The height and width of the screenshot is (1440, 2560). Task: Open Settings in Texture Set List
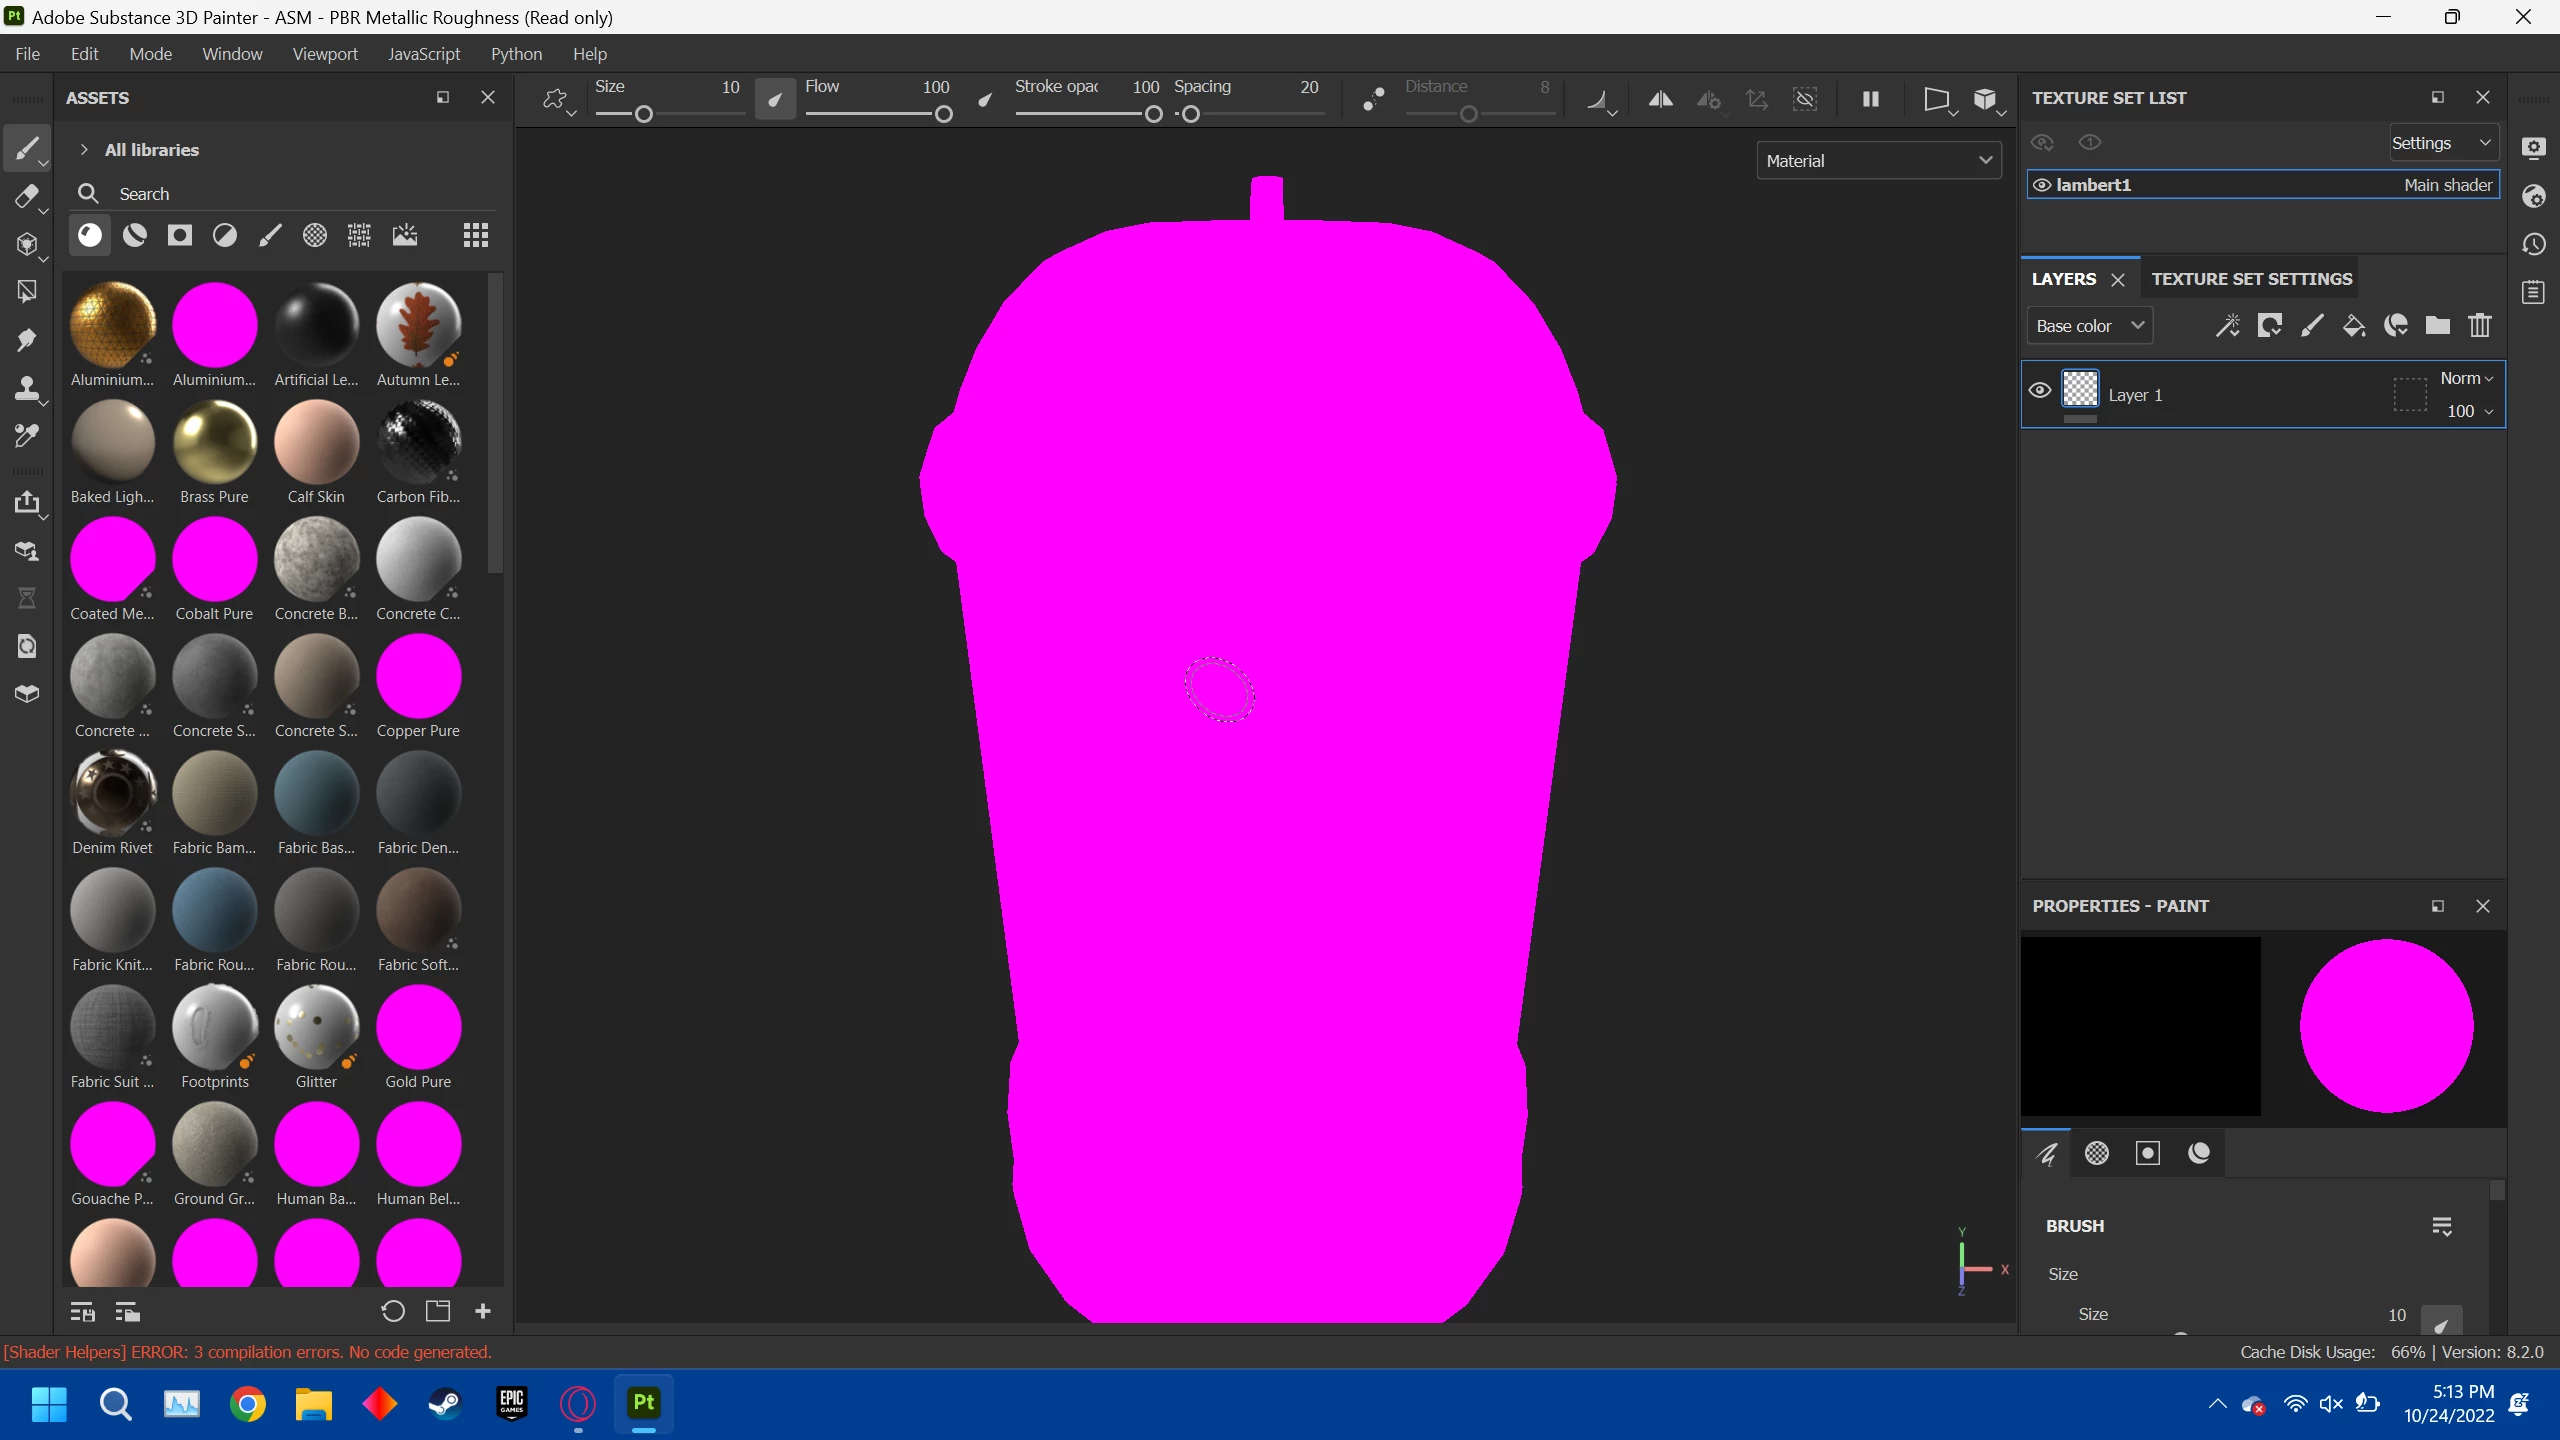point(2440,143)
